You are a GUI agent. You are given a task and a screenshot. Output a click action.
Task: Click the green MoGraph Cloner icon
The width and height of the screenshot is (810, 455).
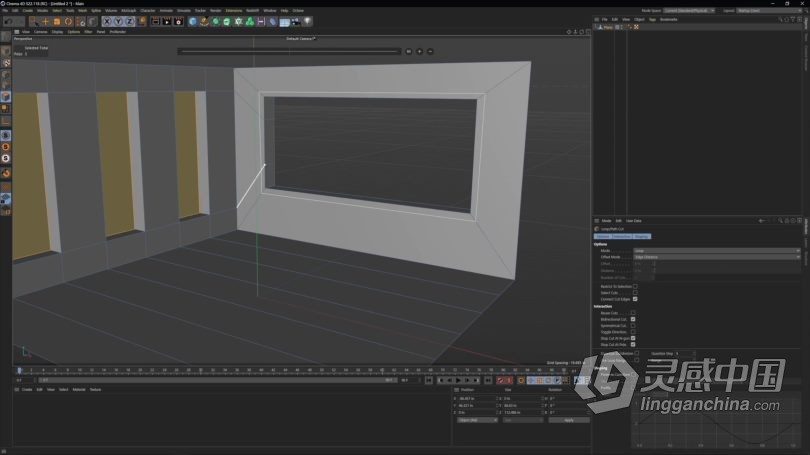pos(238,22)
